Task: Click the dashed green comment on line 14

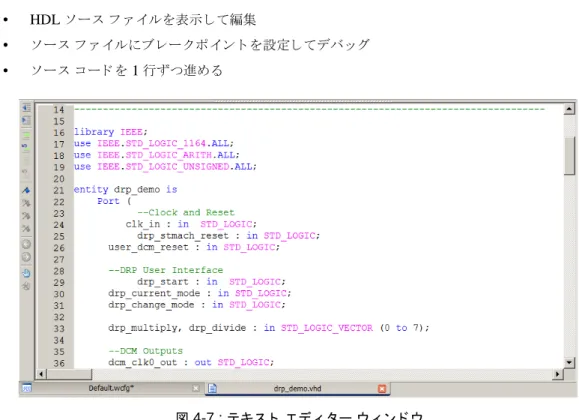Action: point(309,109)
